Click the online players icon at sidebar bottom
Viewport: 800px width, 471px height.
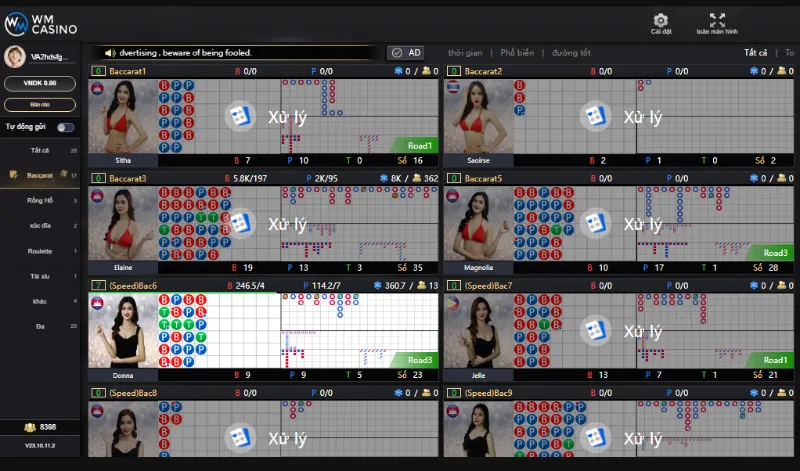[29, 427]
